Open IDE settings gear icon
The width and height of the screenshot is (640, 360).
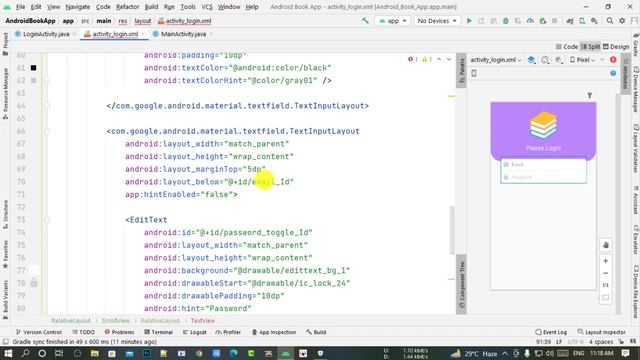point(622,21)
